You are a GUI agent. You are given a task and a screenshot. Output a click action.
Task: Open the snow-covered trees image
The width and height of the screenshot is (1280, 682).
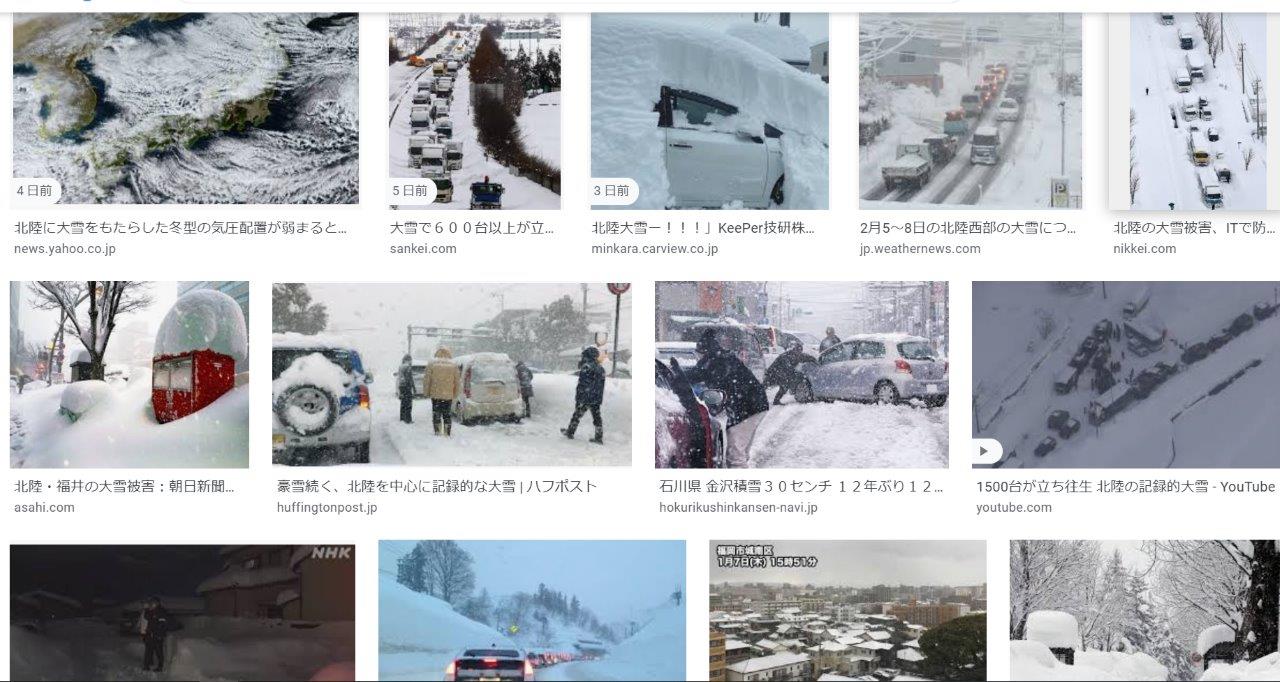pyautogui.click(x=1144, y=611)
